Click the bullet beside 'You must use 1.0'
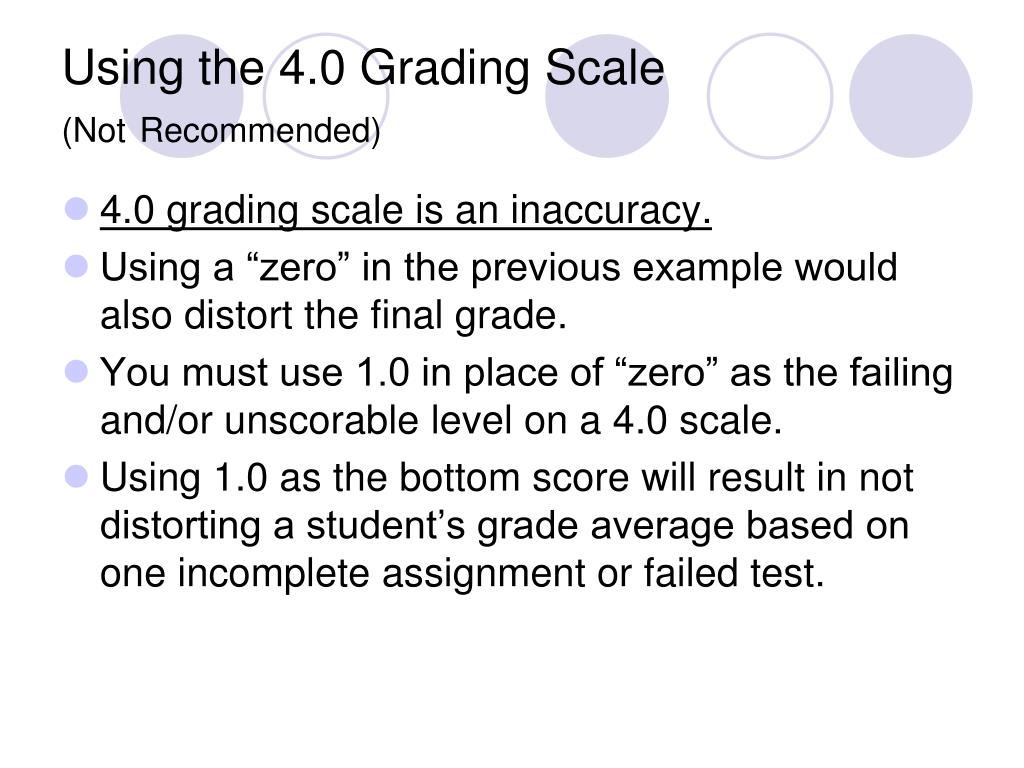Viewport: 1024px width, 768px height. (77, 372)
